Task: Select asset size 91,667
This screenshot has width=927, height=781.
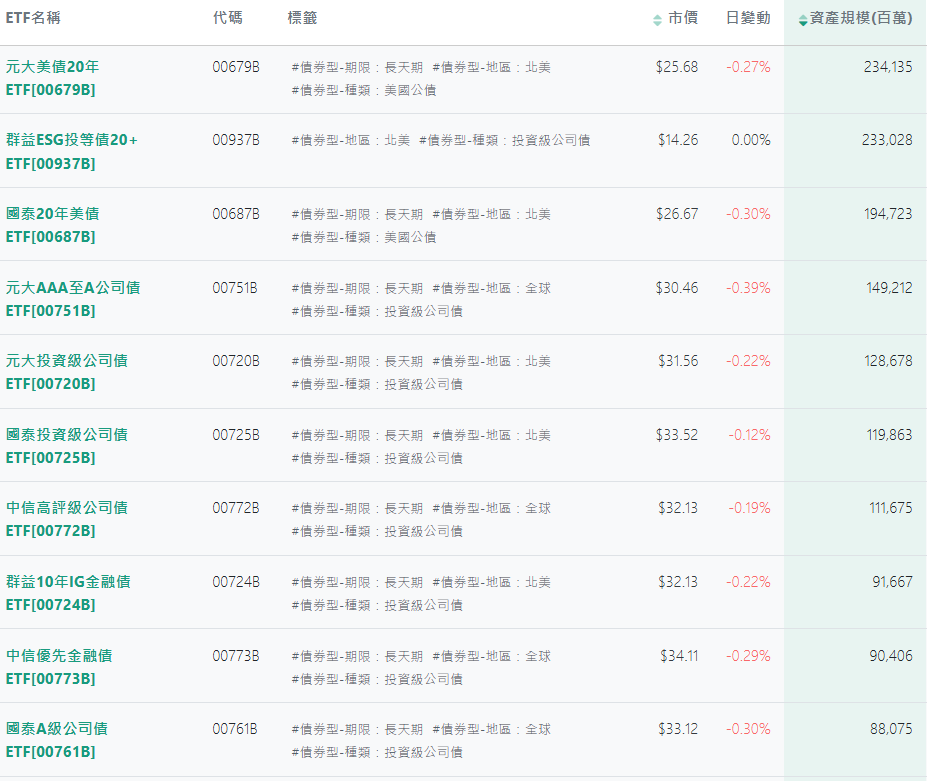Action: click(x=892, y=582)
